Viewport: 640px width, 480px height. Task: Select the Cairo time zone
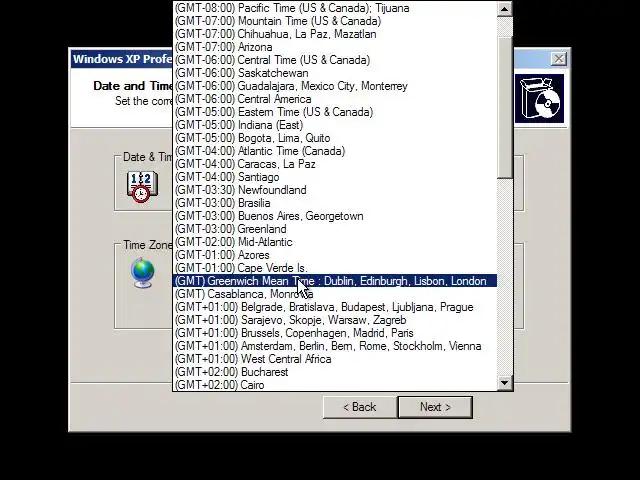[335, 385]
